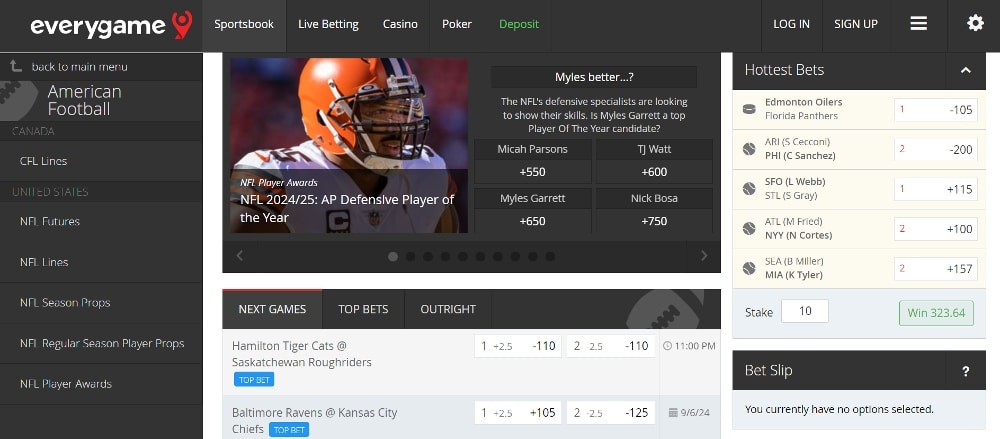Select the first carousel dot

pyautogui.click(x=393, y=257)
